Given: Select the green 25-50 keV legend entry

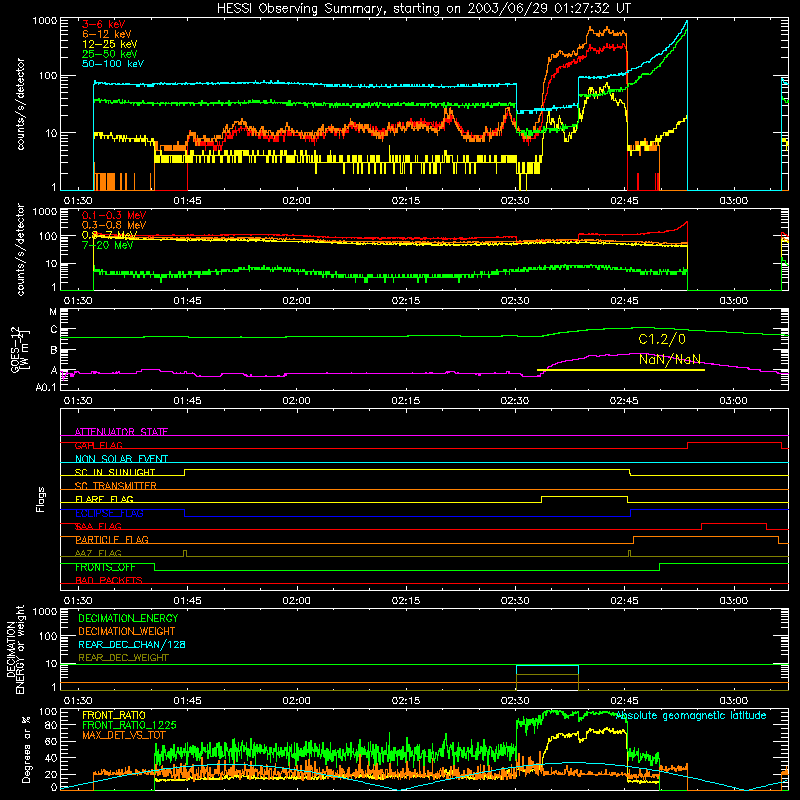Looking at the screenshot, I should 110,54.
